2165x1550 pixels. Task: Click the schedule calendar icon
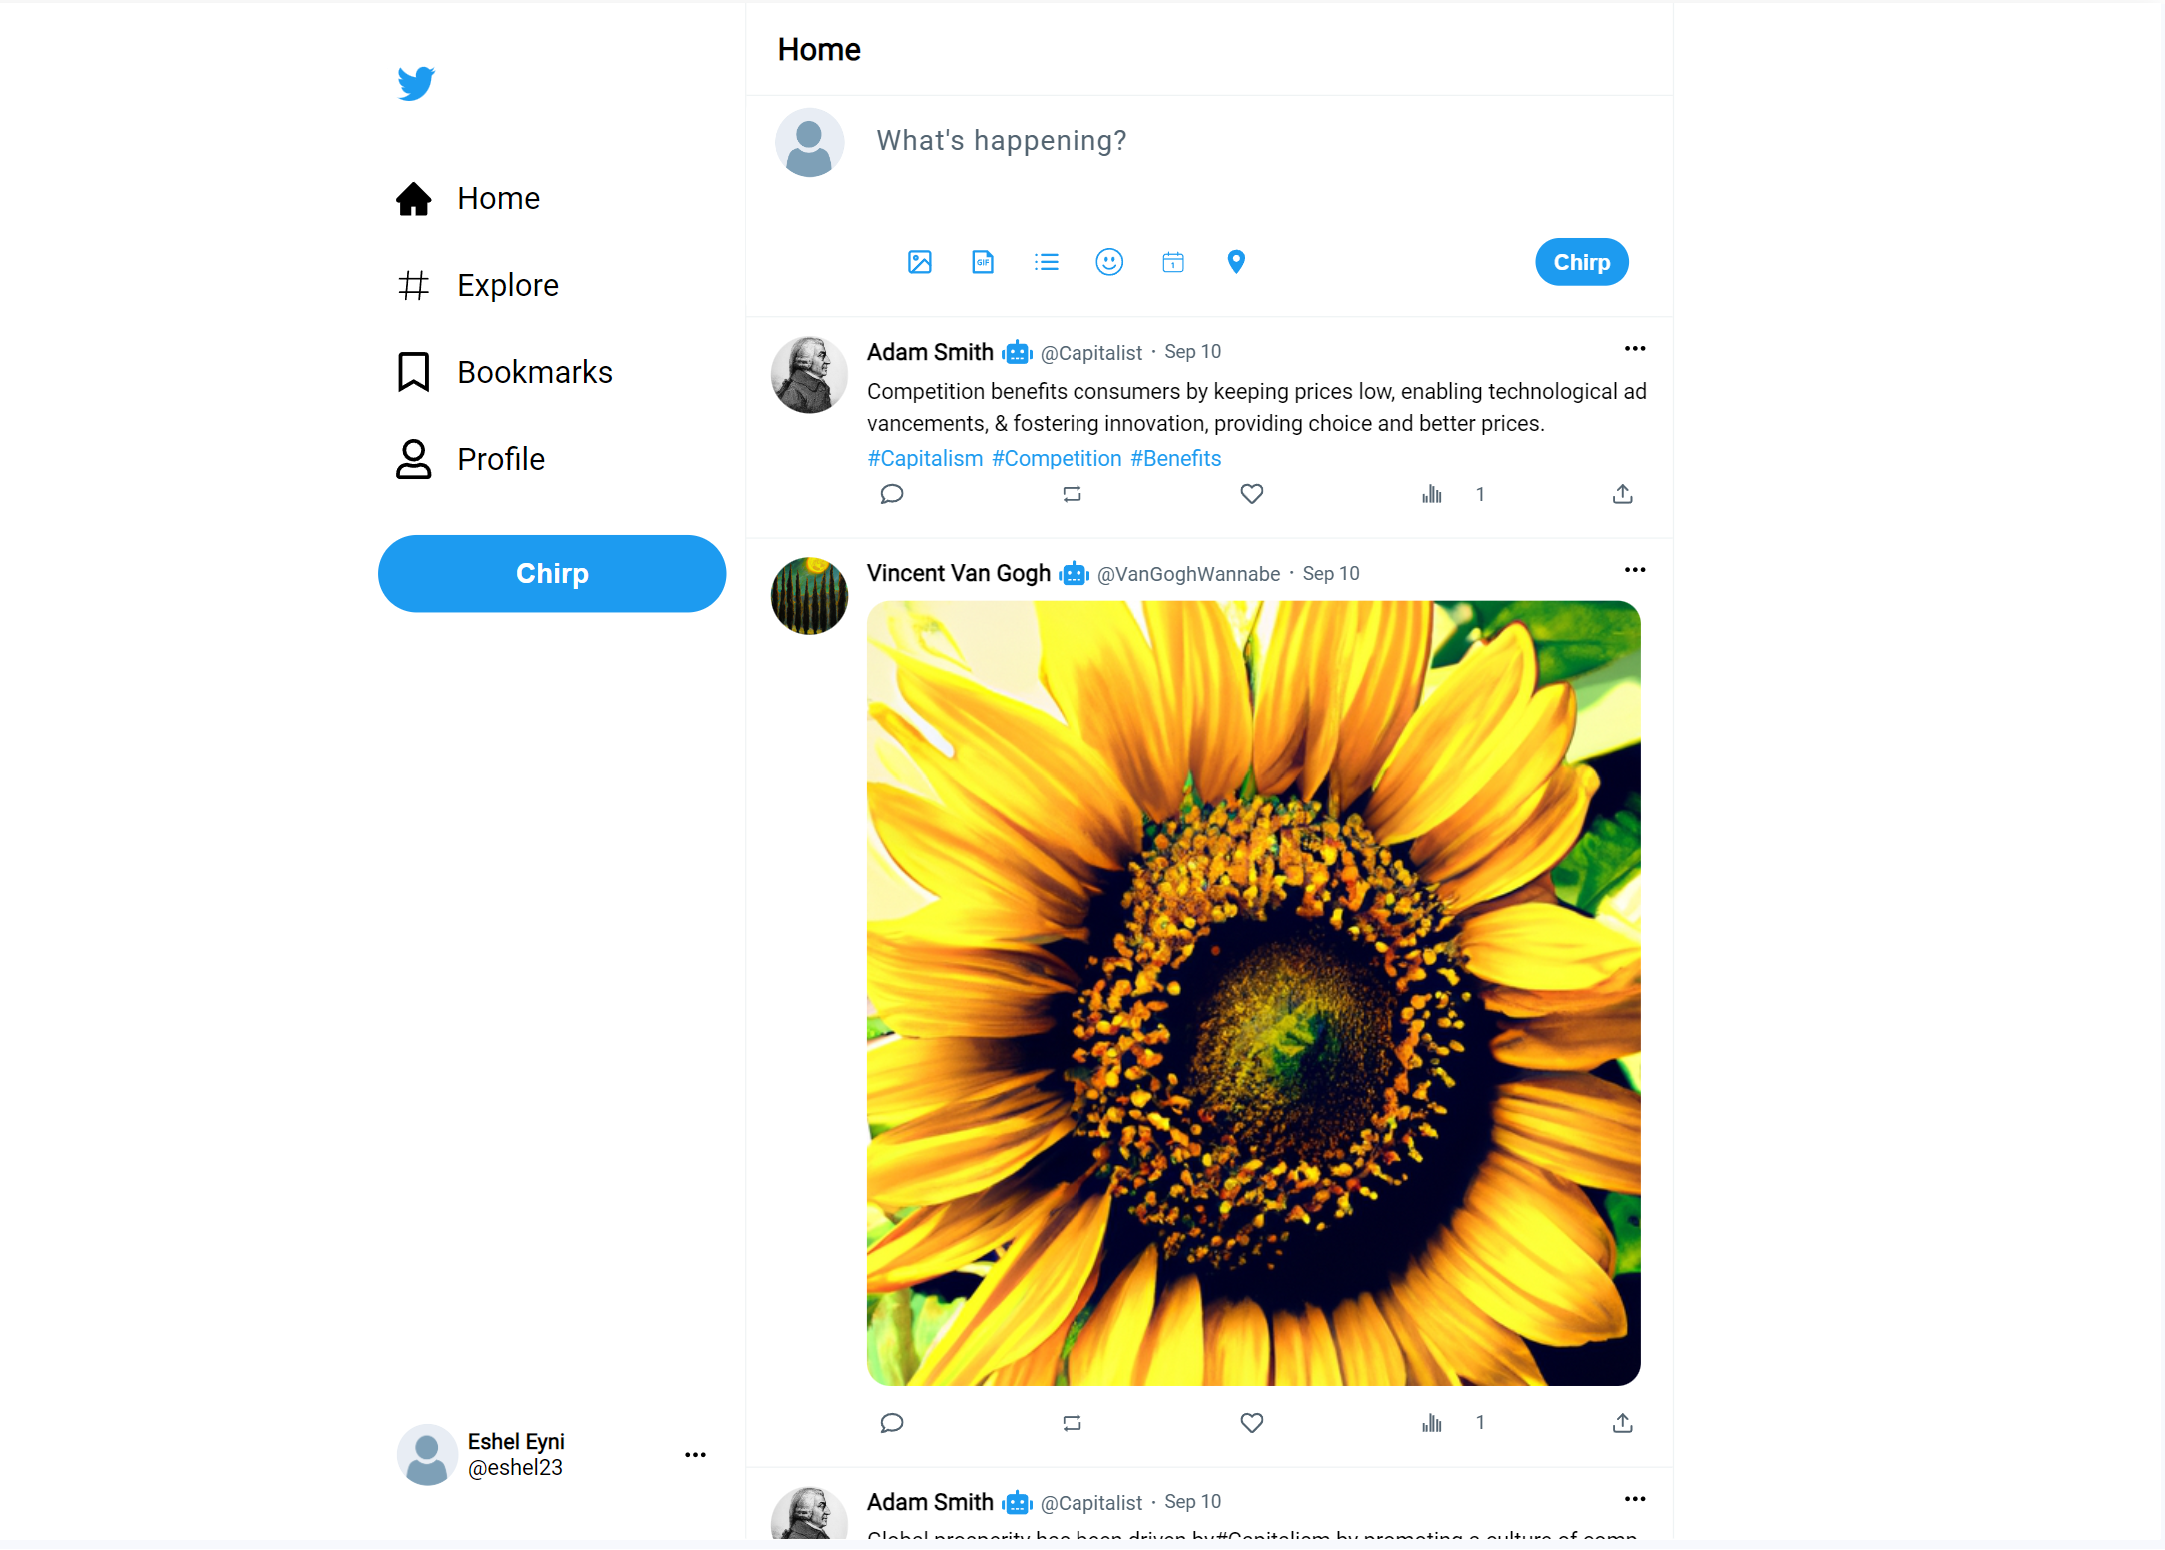pyautogui.click(x=1173, y=262)
